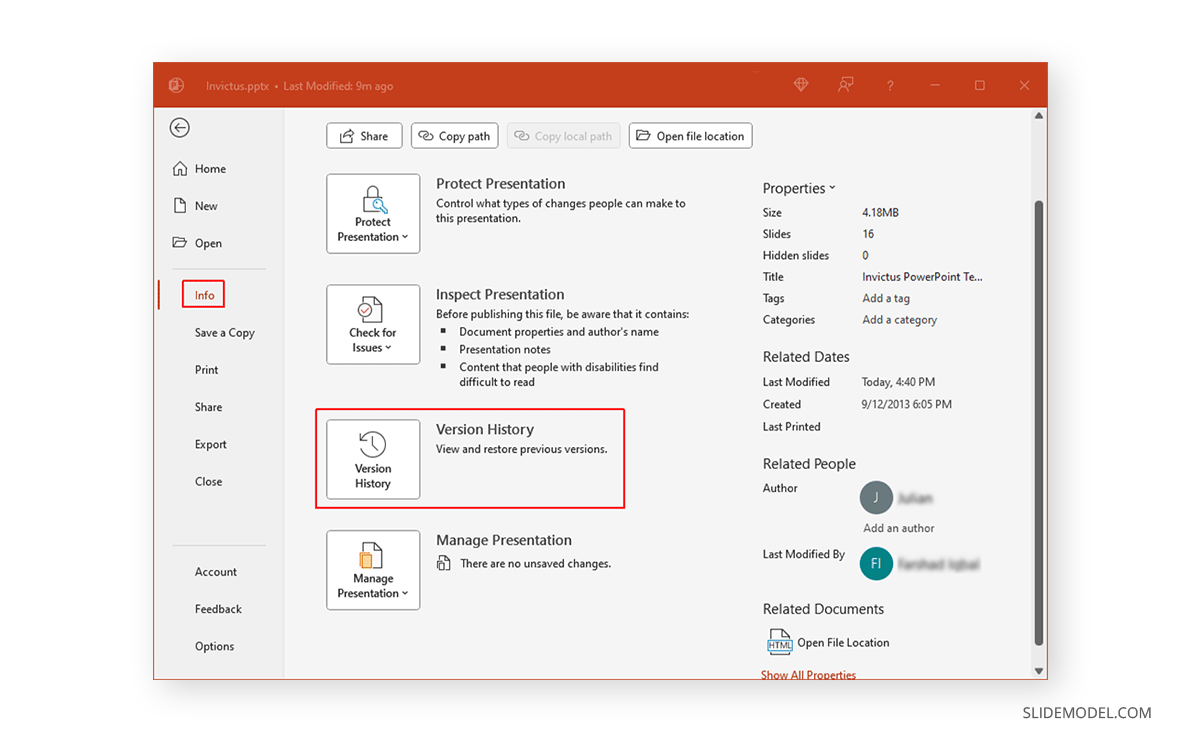This screenshot has width=1200, height=743.
Task: Click the Show All Properties link
Action: [808, 674]
